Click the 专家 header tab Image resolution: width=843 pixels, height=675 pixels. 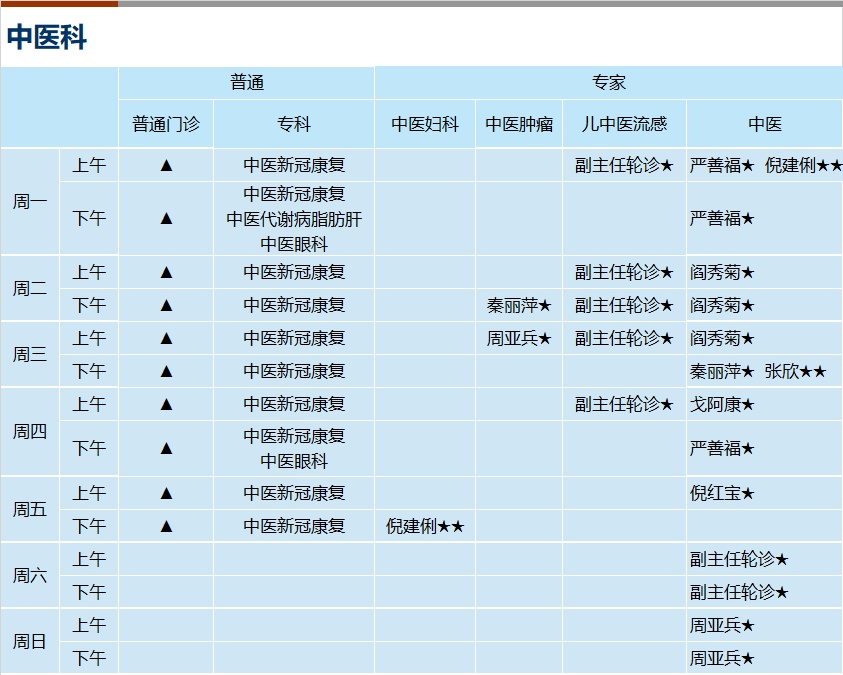click(x=608, y=83)
